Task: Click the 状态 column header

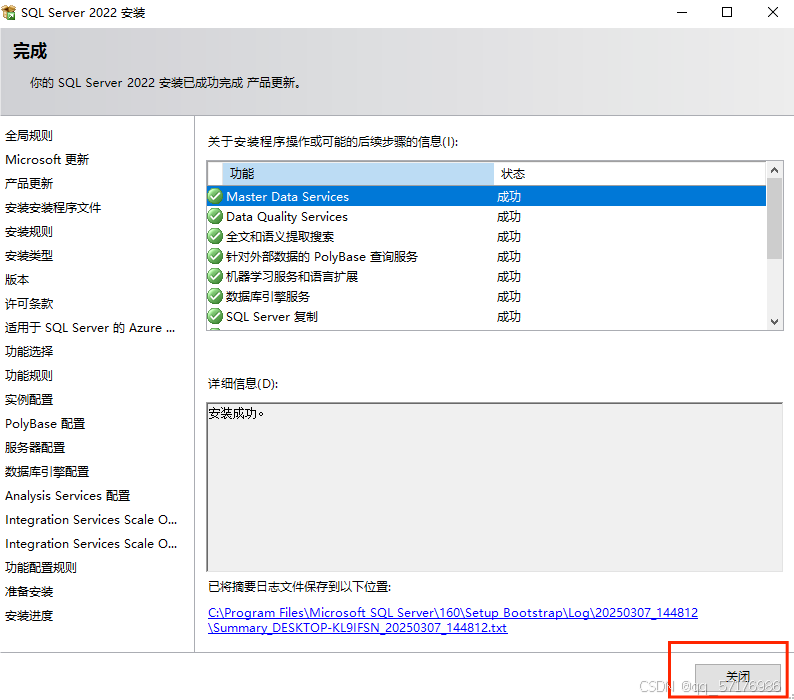Action: [629, 174]
